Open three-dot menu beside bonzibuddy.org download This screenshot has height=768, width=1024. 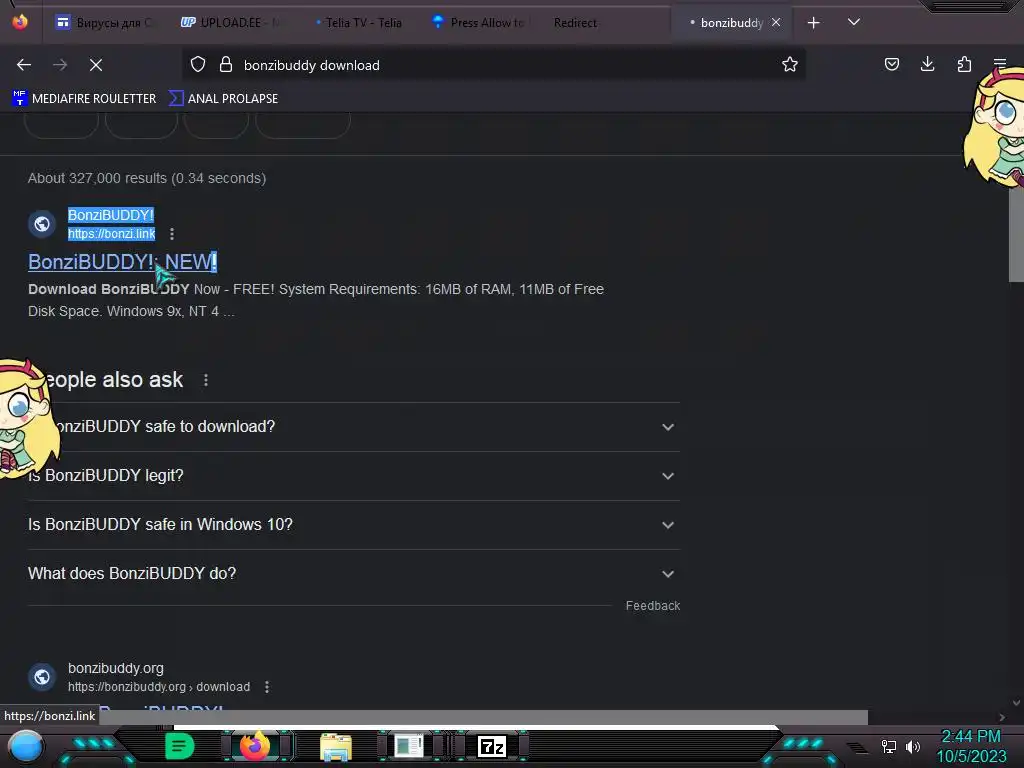pyautogui.click(x=266, y=687)
